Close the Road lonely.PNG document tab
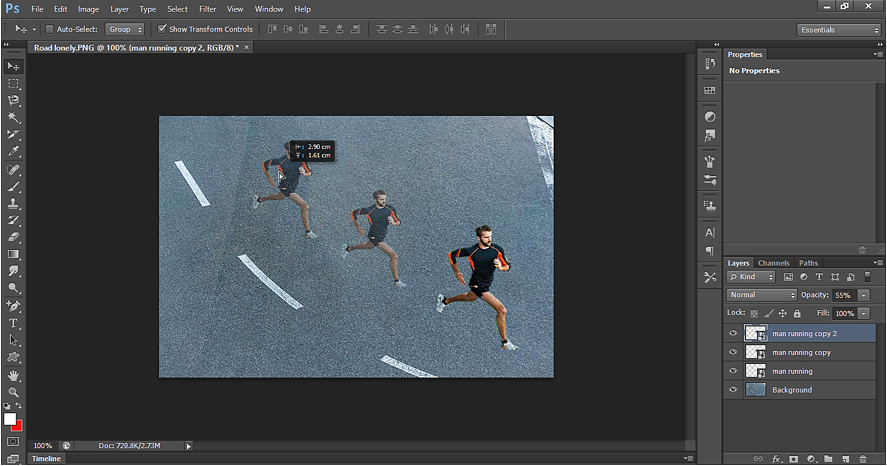 246,48
